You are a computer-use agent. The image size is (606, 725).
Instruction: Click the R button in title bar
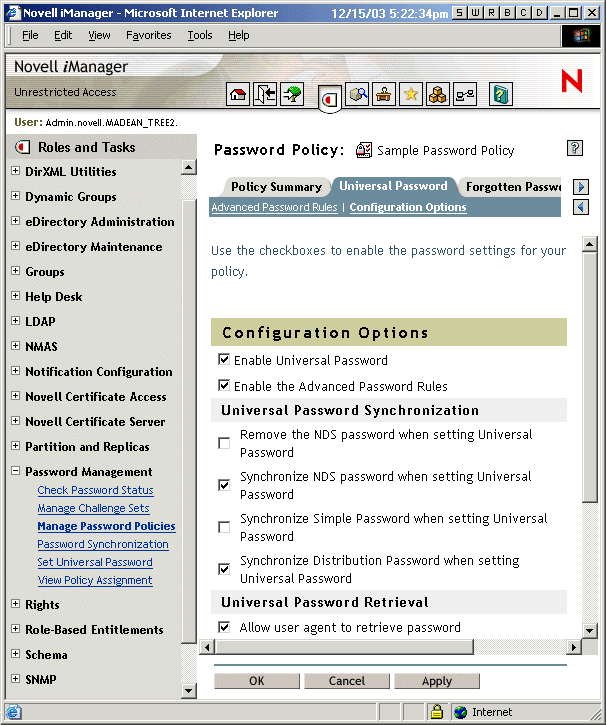pos(491,12)
